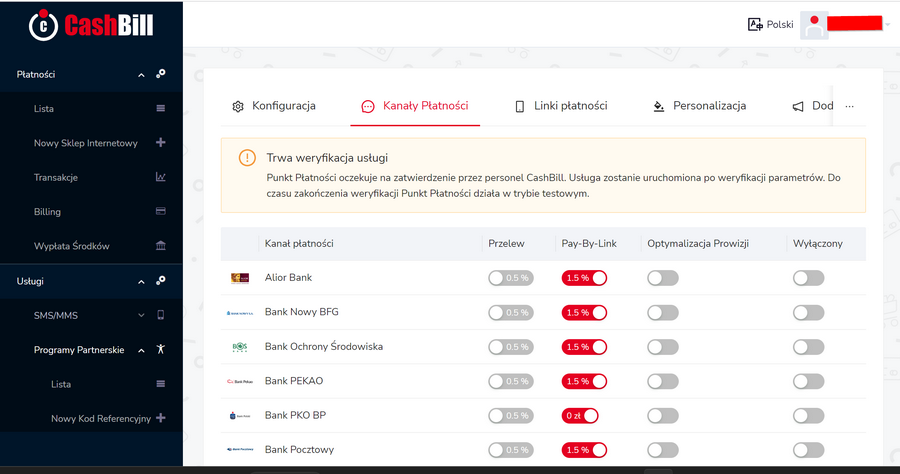Switch to the Konfiguracja tab
Image resolution: width=900 pixels, height=474 pixels.
274,106
